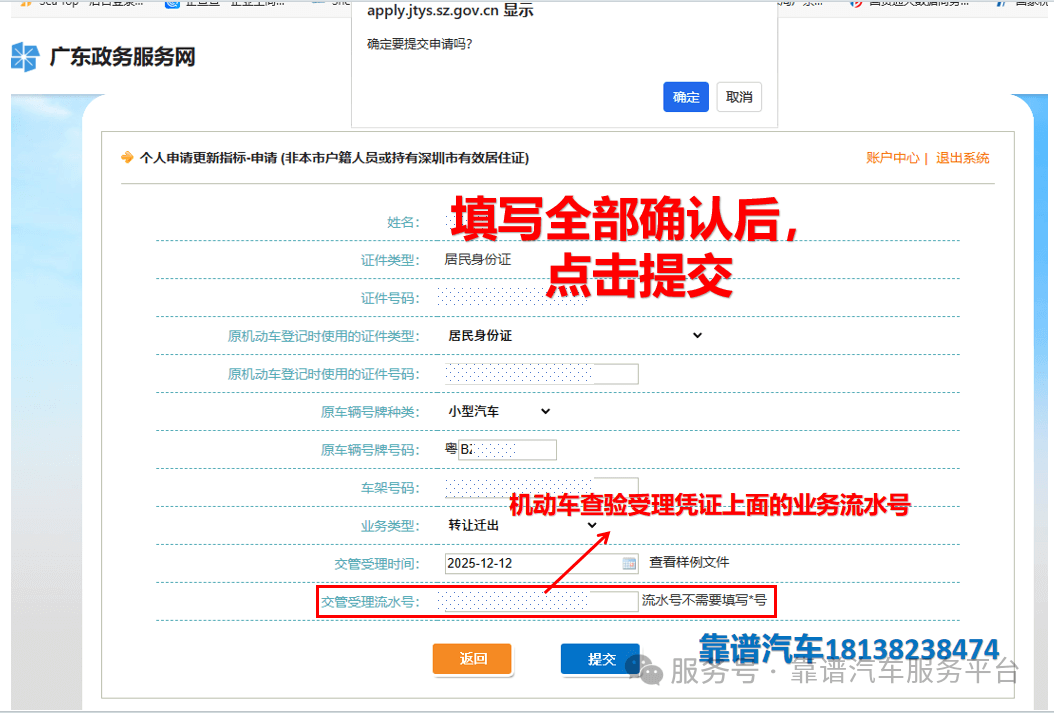Open the 查看样例文件 sample file link

click(x=696, y=562)
